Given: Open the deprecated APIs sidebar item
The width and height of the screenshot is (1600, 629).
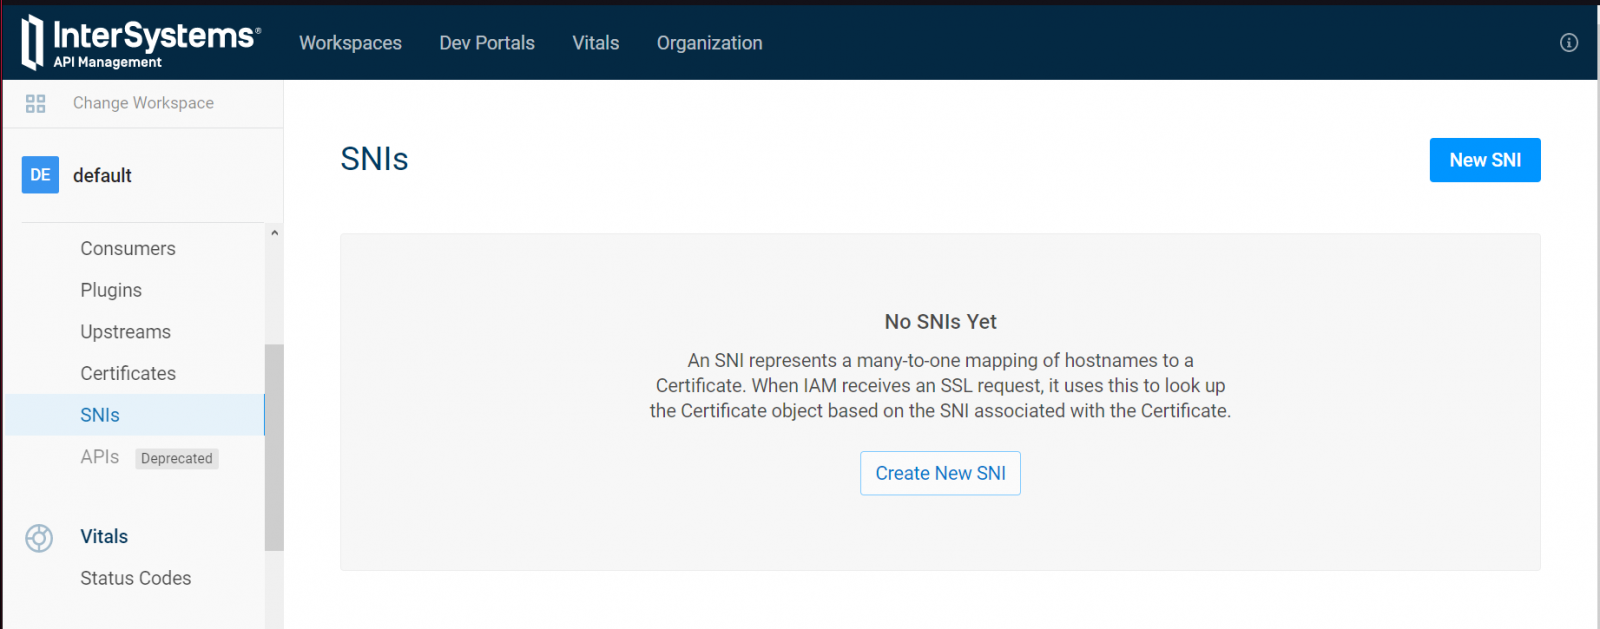Looking at the screenshot, I should click(x=100, y=457).
